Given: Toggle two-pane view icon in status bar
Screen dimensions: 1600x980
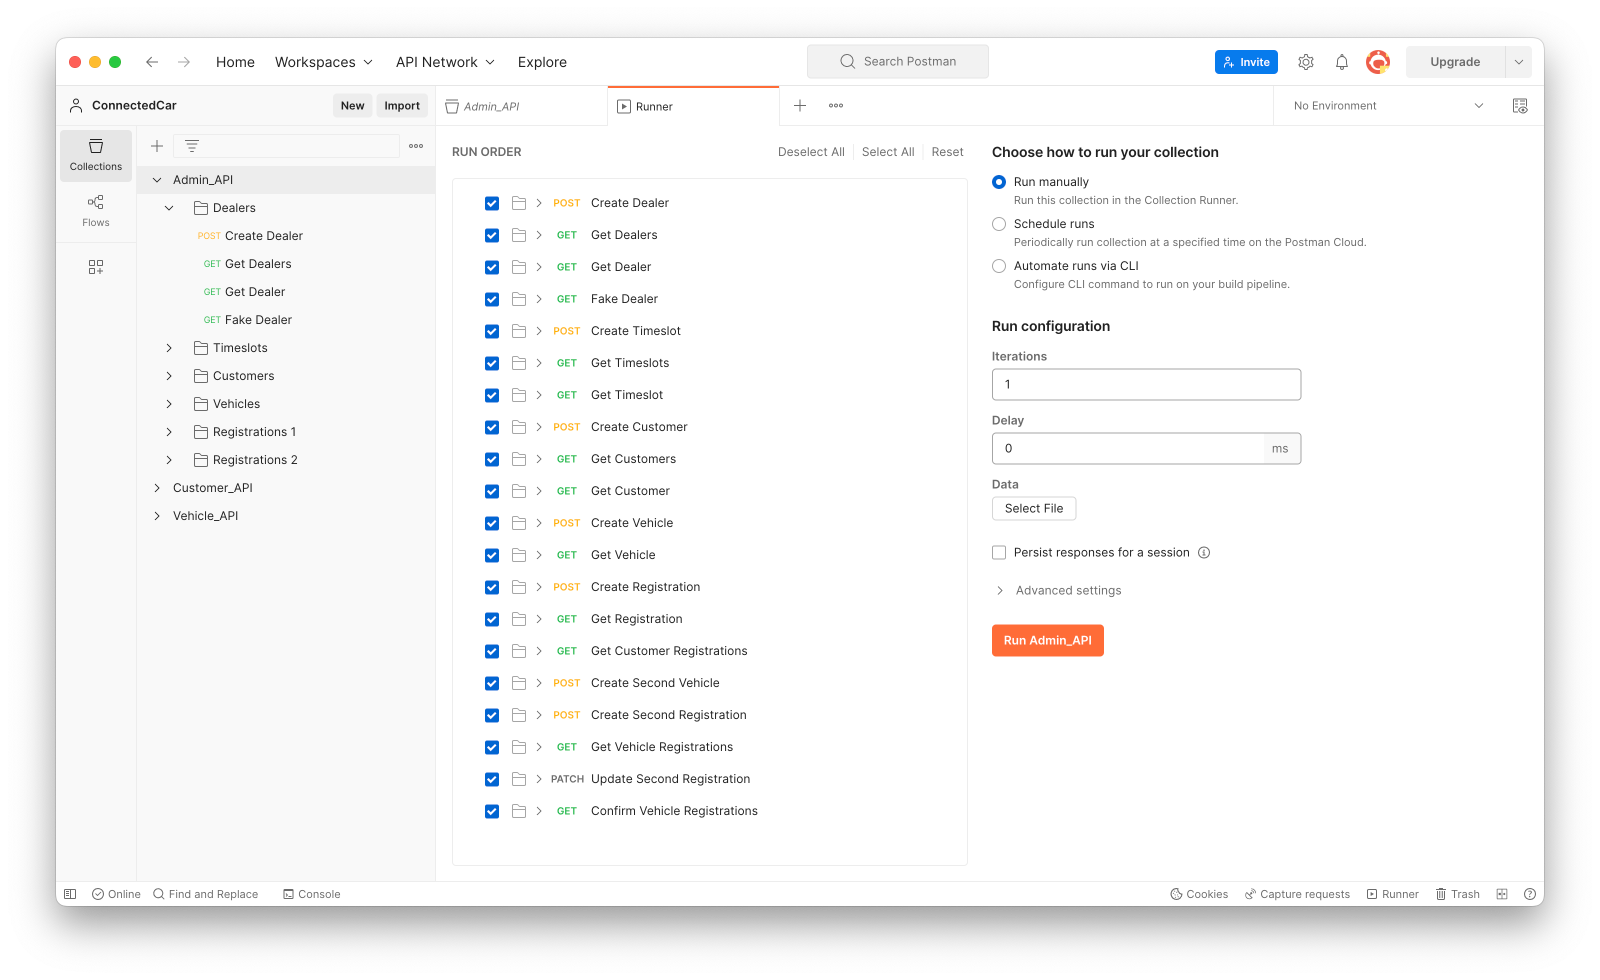Looking at the screenshot, I should [1502, 894].
